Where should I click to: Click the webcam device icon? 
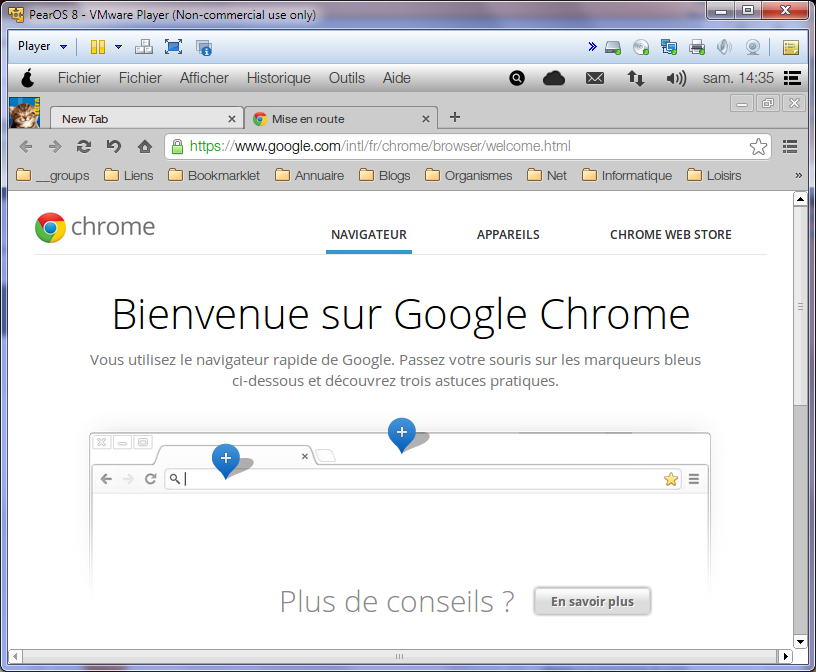pyautogui.click(x=753, y=47)
